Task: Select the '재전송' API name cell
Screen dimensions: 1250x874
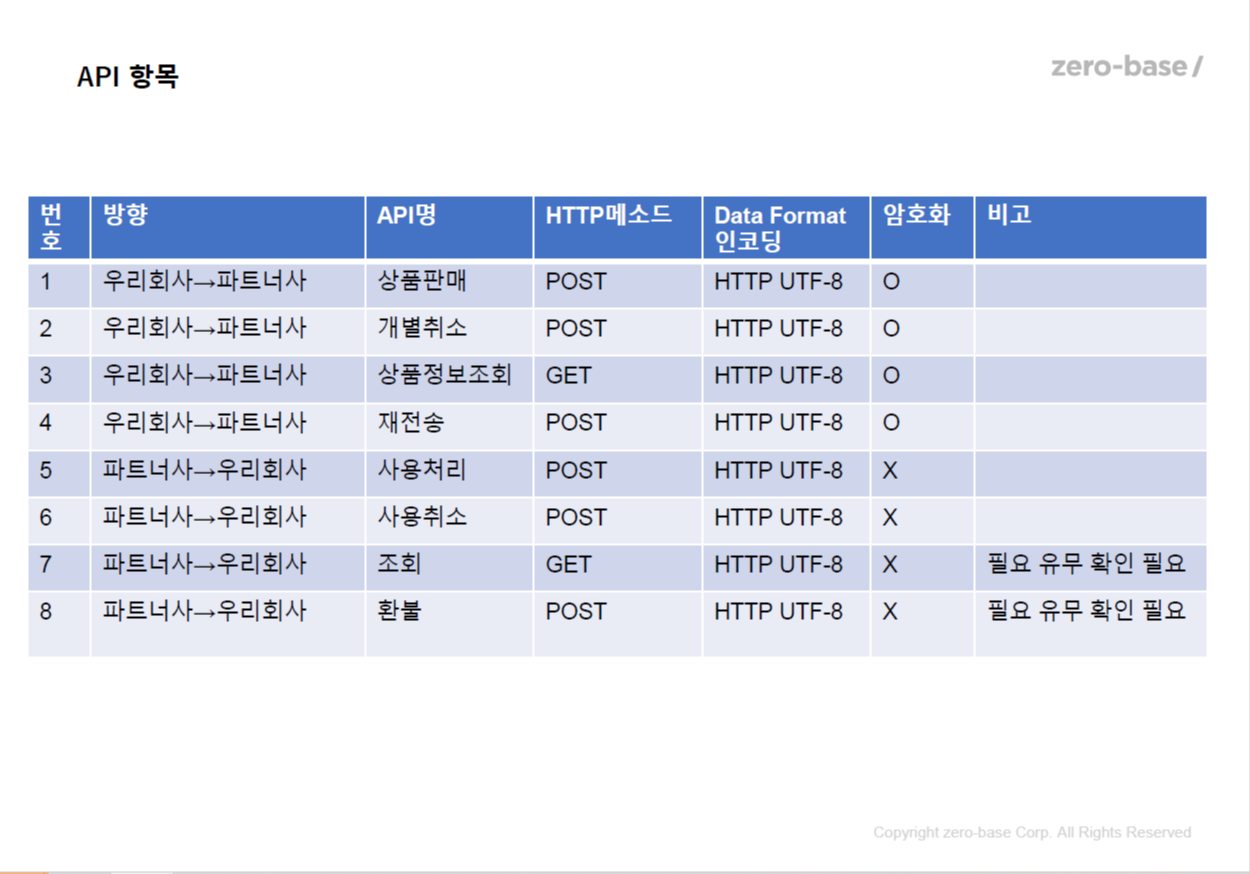Action: (x=449, y=425)
